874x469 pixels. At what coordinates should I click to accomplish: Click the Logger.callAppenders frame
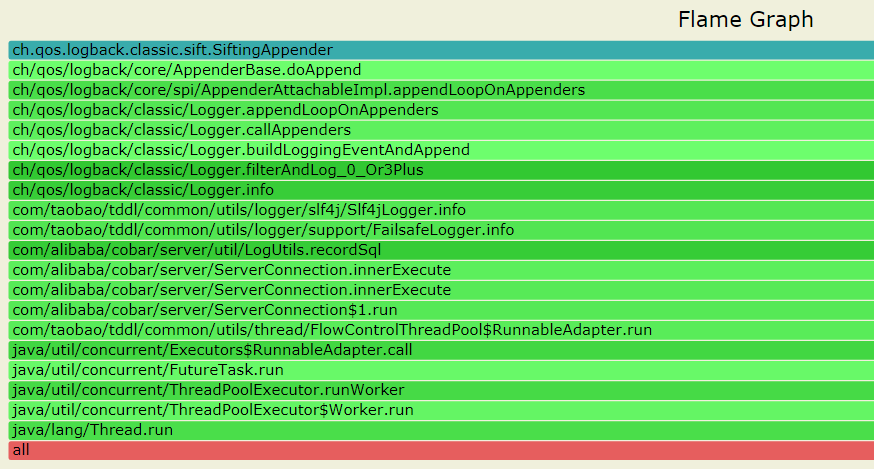(441, 130)
